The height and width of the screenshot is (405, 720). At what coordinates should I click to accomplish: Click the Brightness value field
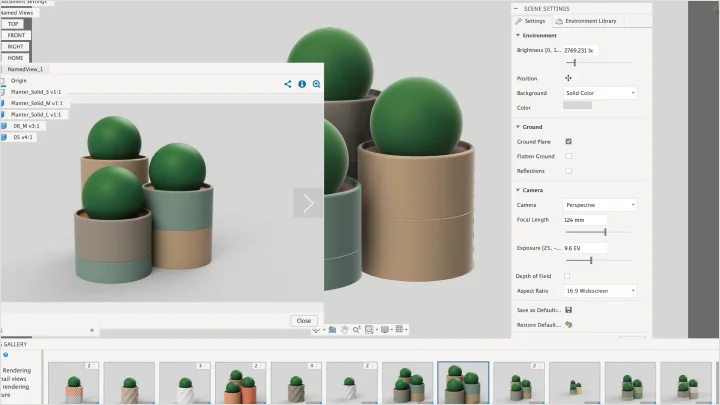(580, 51)
